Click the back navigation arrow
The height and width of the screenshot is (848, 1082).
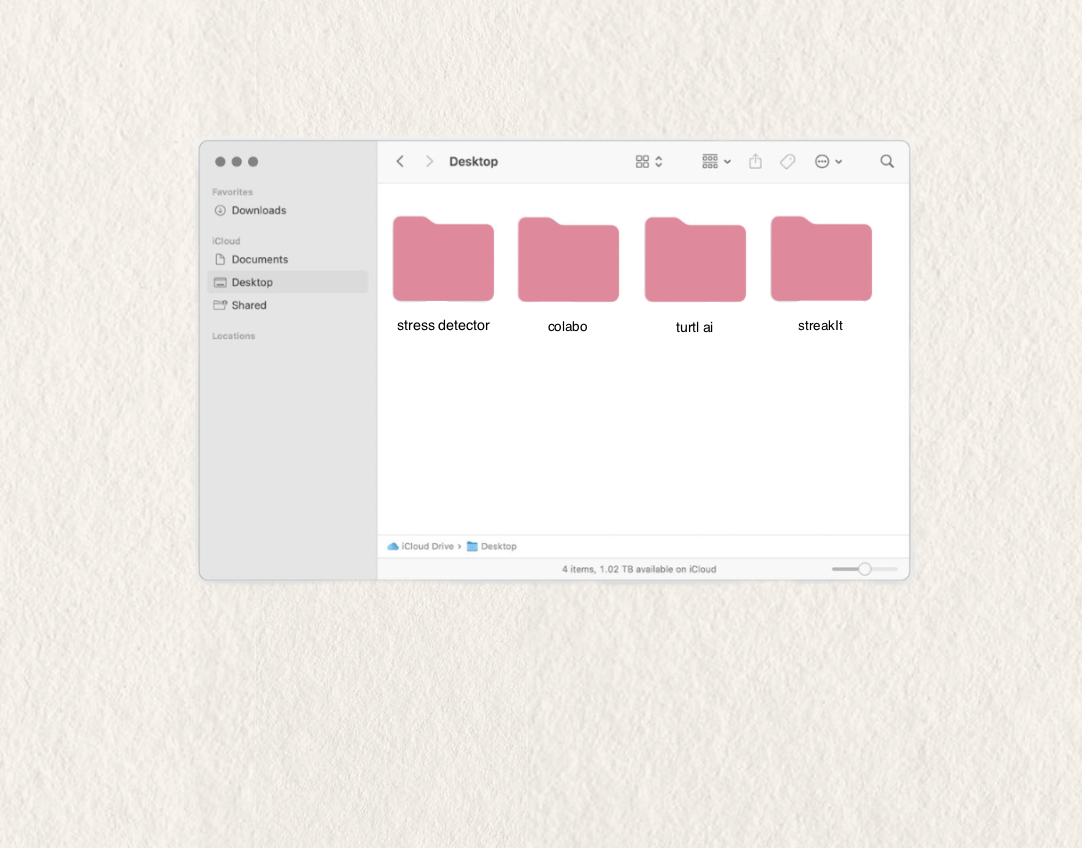pyautogui.click(x=400, y=162)
